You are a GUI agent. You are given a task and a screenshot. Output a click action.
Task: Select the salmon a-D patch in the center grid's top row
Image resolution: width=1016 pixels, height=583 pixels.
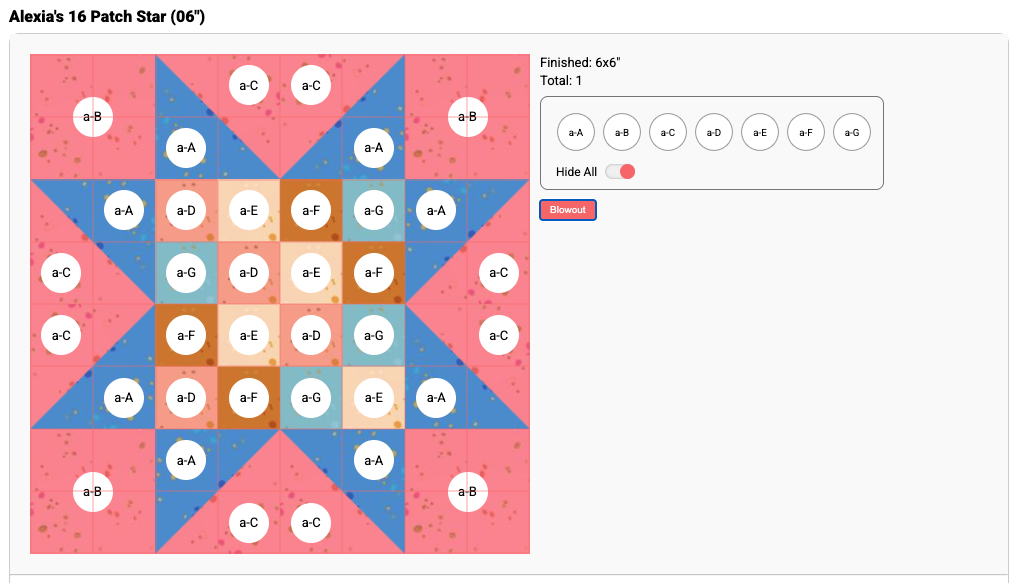pos(186,211)
